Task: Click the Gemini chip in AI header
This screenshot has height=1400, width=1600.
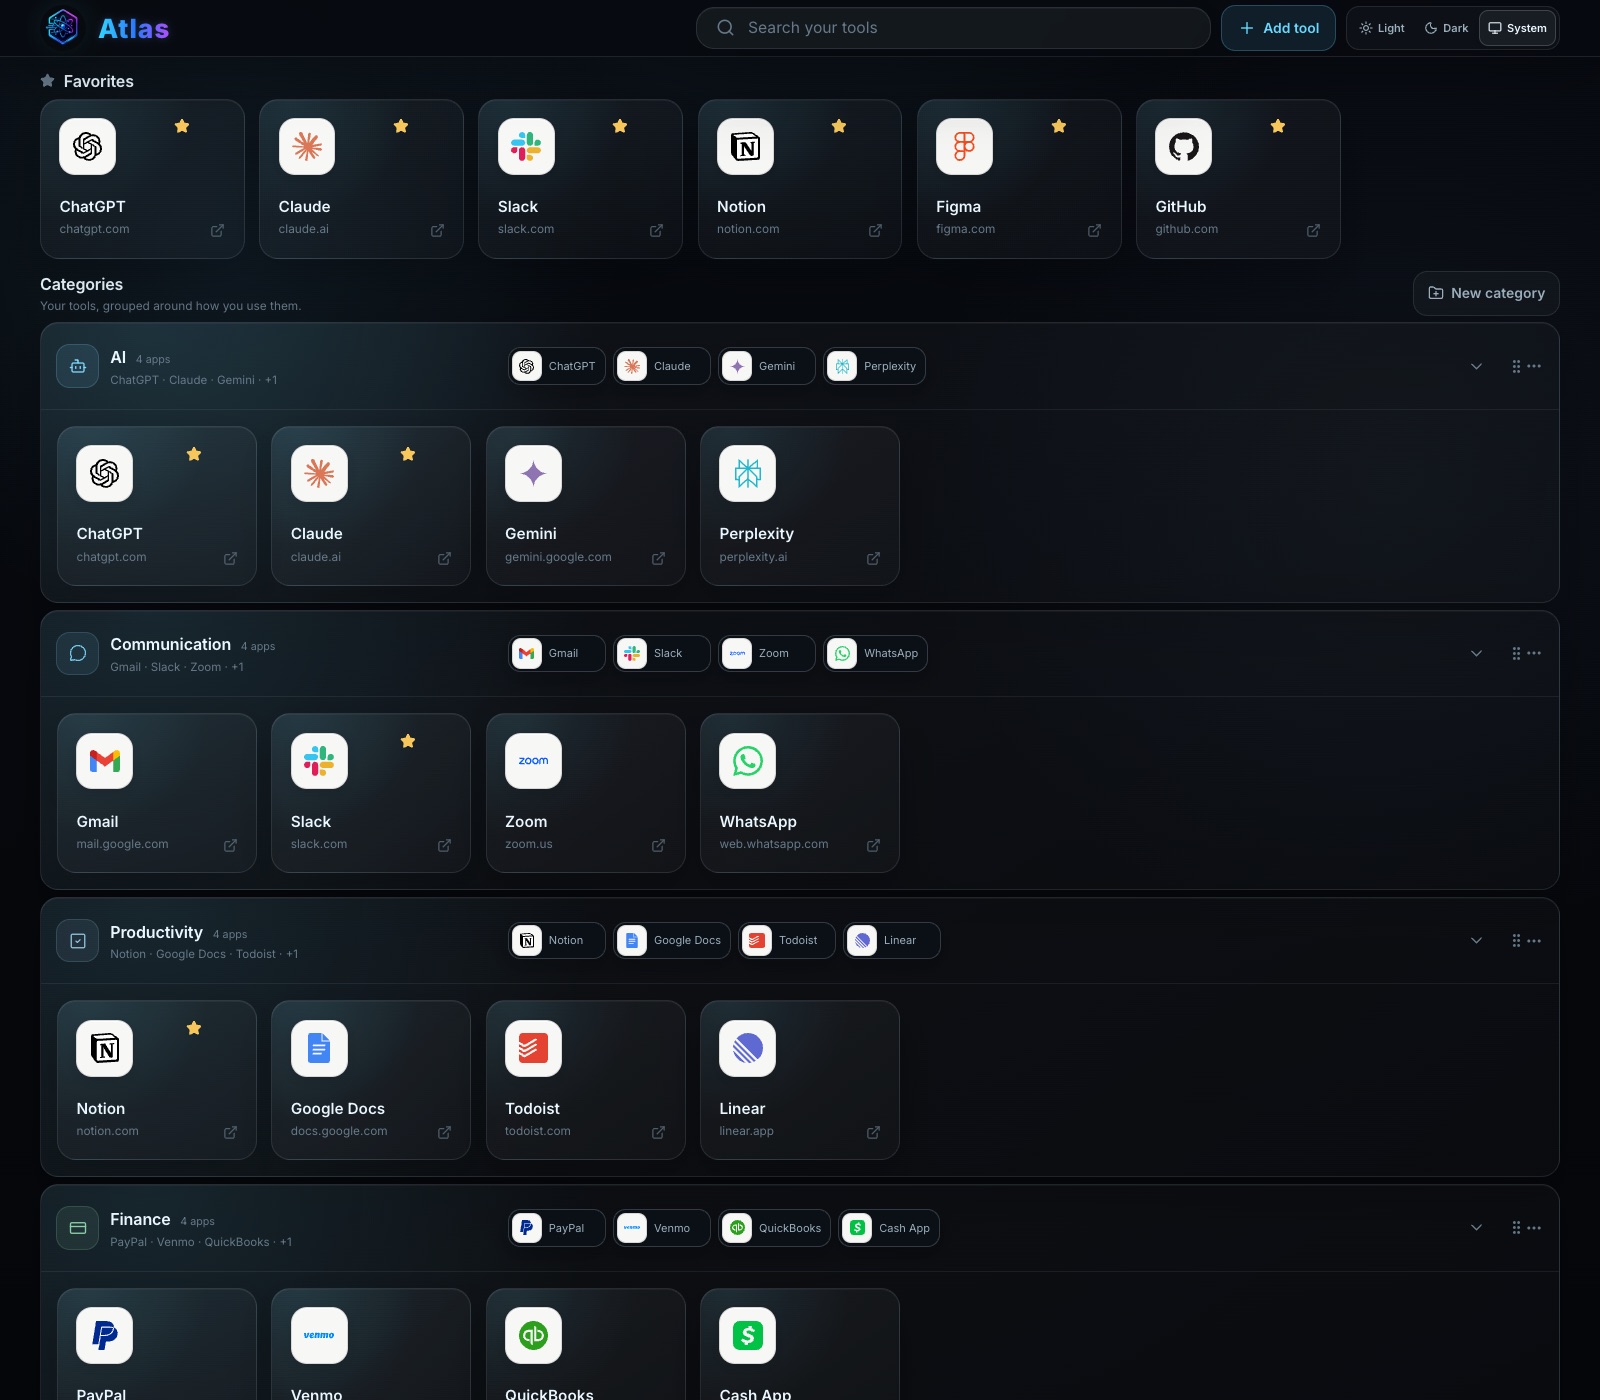Action: coord(766,366)
